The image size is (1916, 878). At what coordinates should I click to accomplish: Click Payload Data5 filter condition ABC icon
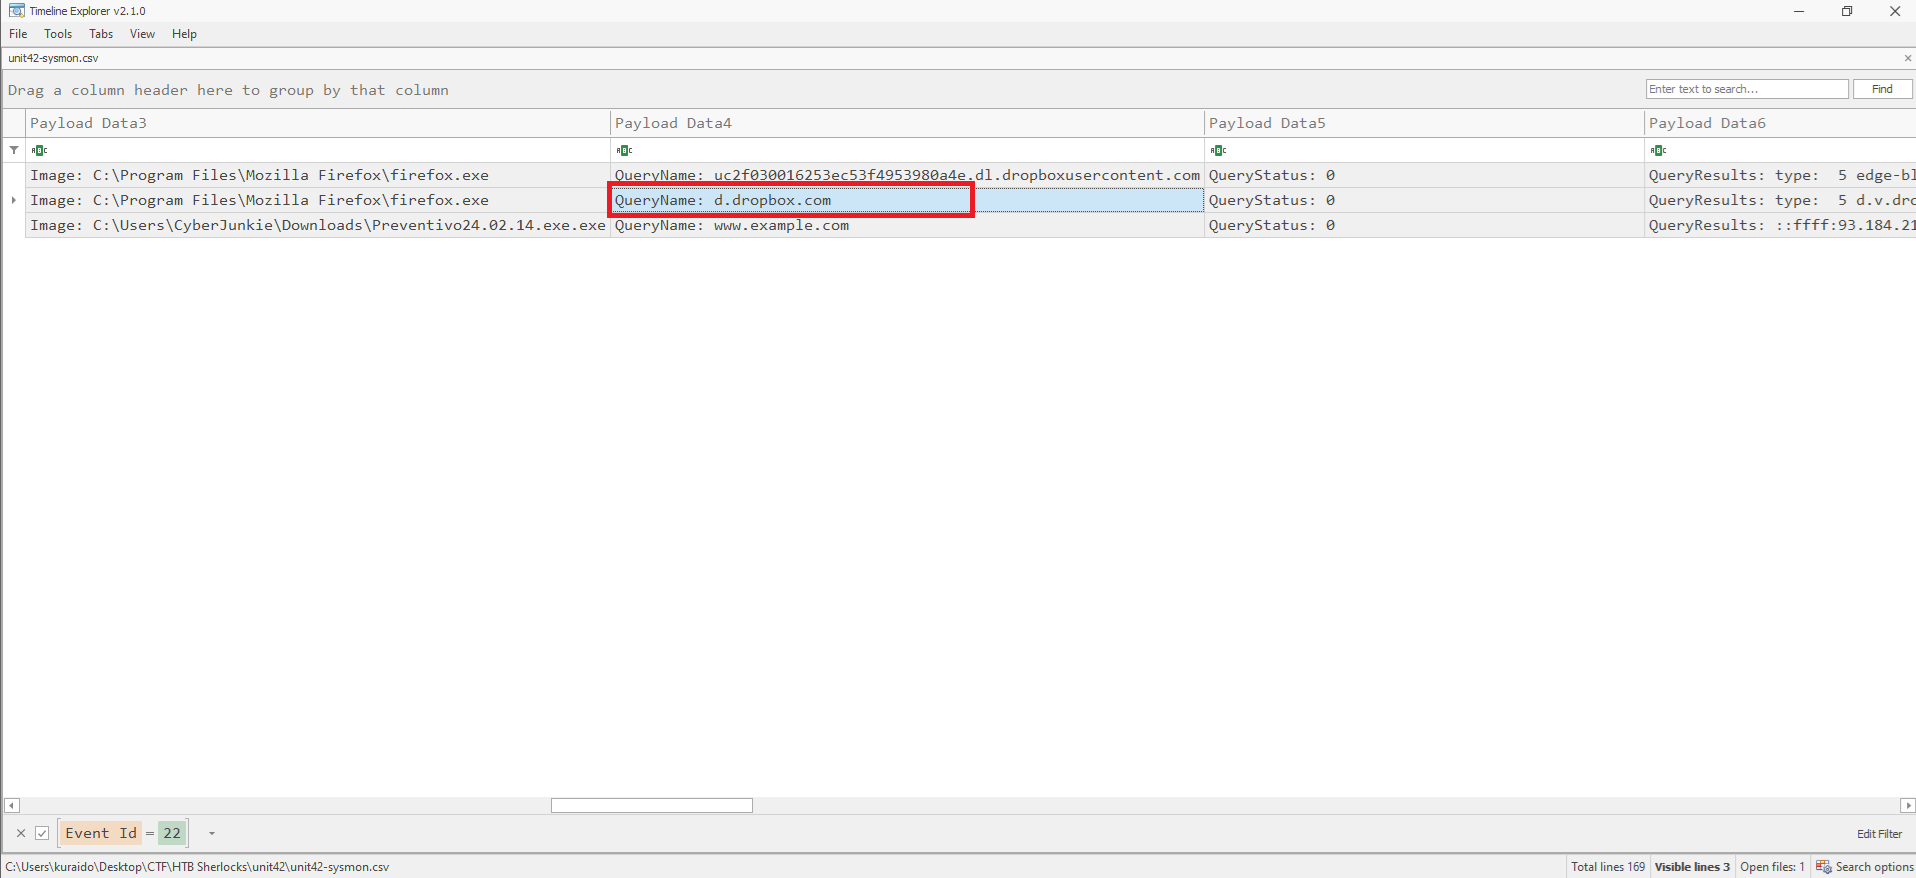click(x=1218, y=150)
